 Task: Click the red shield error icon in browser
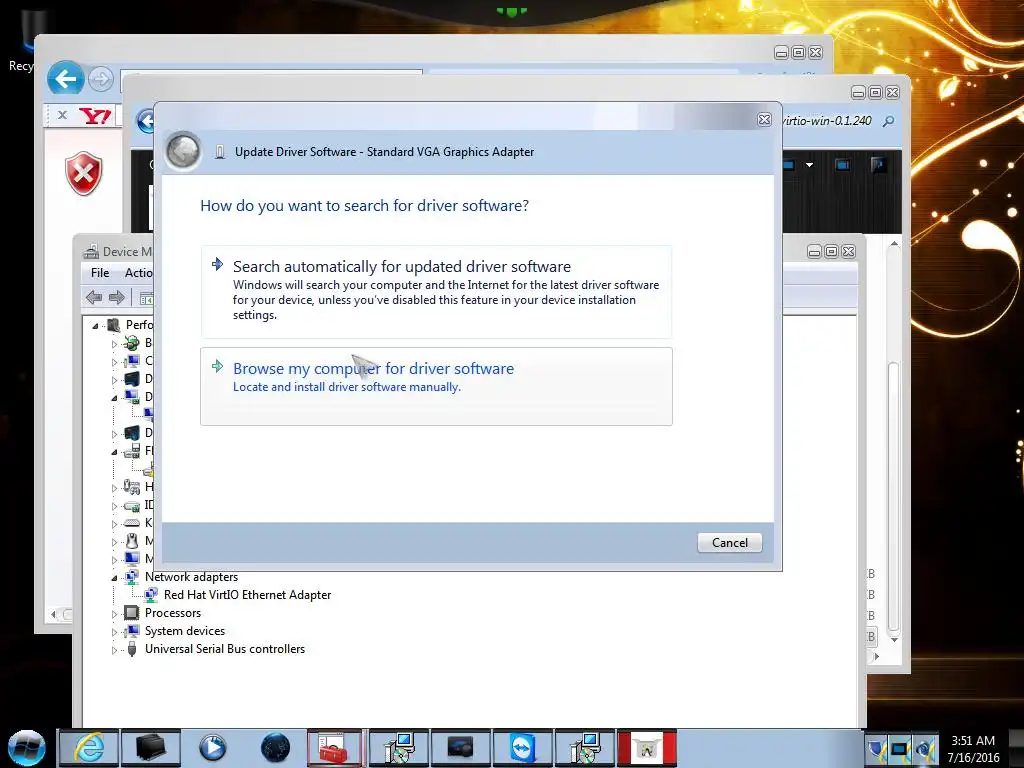[84, 174]
